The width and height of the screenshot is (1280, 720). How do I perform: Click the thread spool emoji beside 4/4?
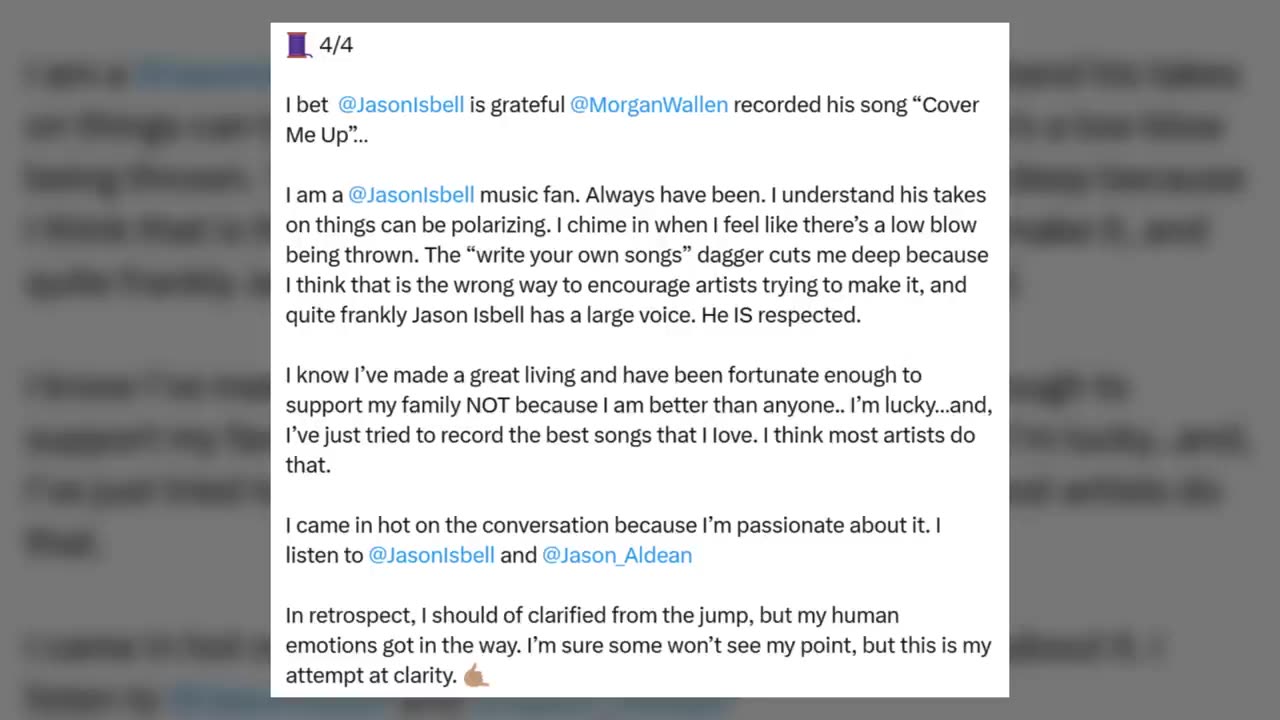tap(299, 45)
